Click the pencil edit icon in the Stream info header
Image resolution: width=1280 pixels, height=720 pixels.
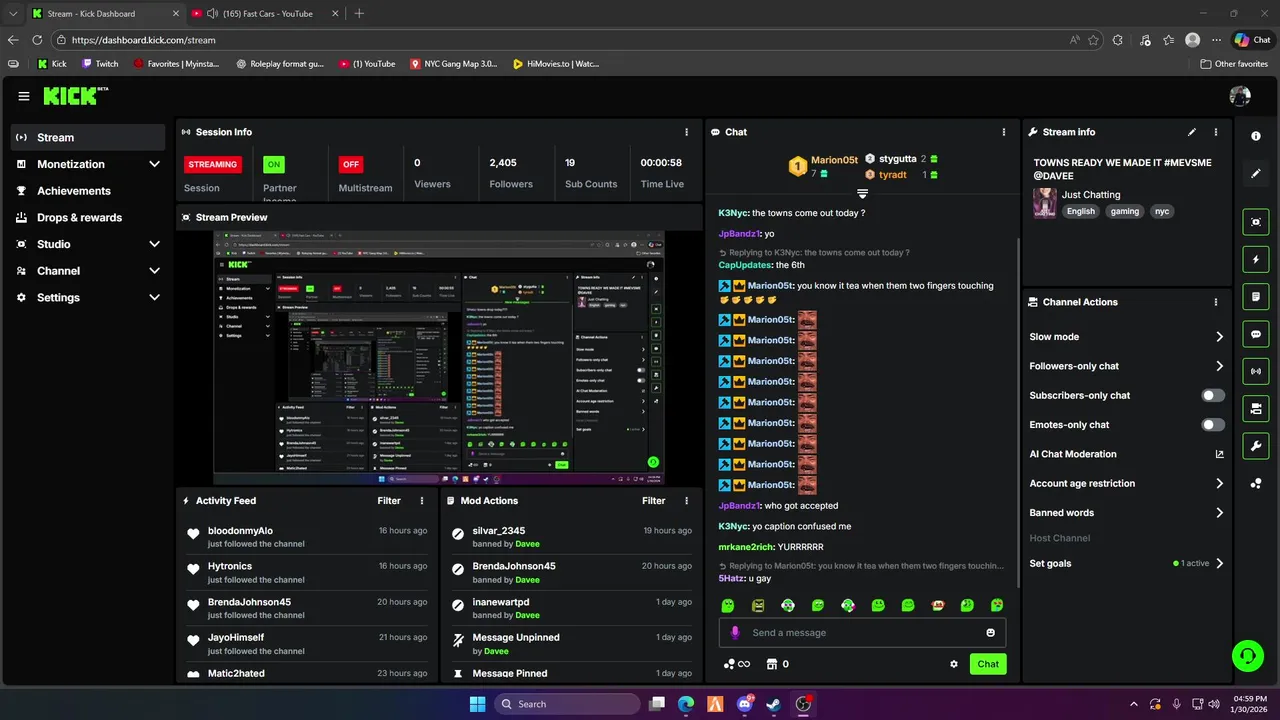click(x=1192, y=132)
